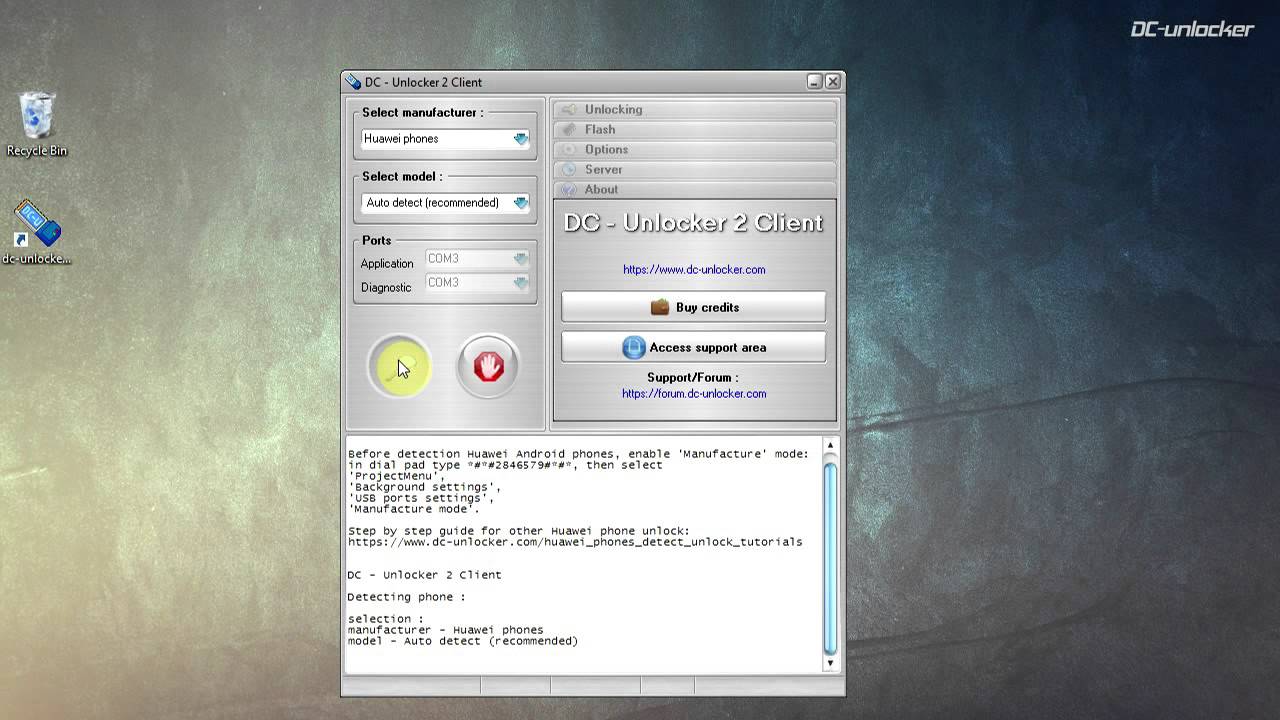Click the 'Manufacture mode'. log line
This screenshot has width=1280, height=720.
click(x=414, y=509)
